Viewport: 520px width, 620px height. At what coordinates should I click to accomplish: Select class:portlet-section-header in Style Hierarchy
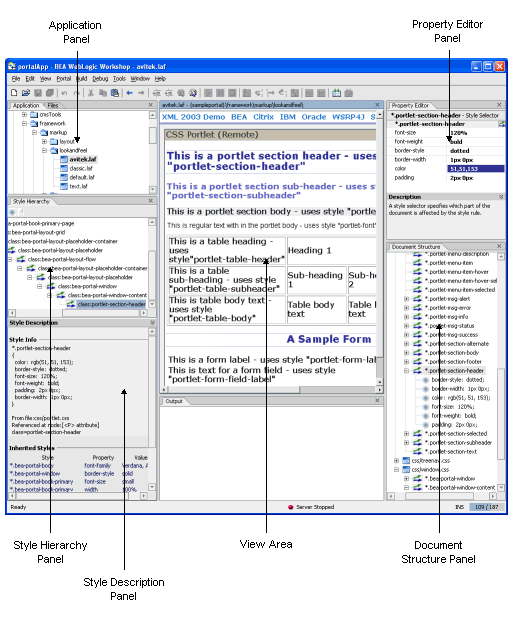111,304
